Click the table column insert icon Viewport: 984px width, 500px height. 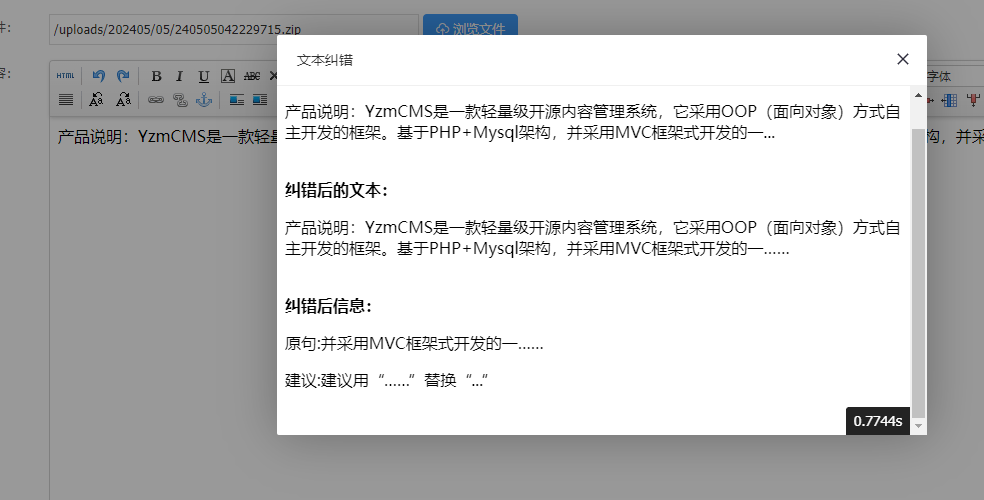pyautogui.click(x=950, y=99)
